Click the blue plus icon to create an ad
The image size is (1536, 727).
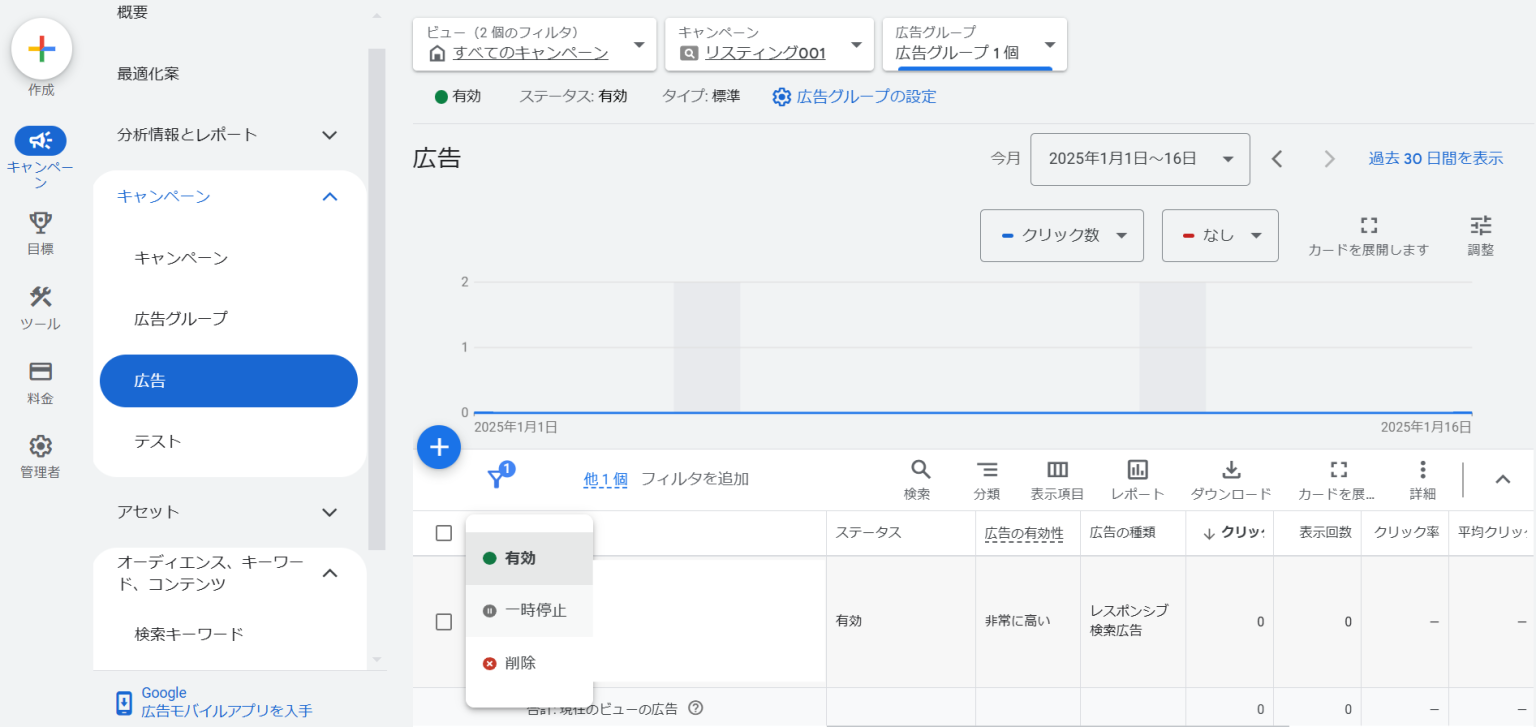(x=438, y=447)
